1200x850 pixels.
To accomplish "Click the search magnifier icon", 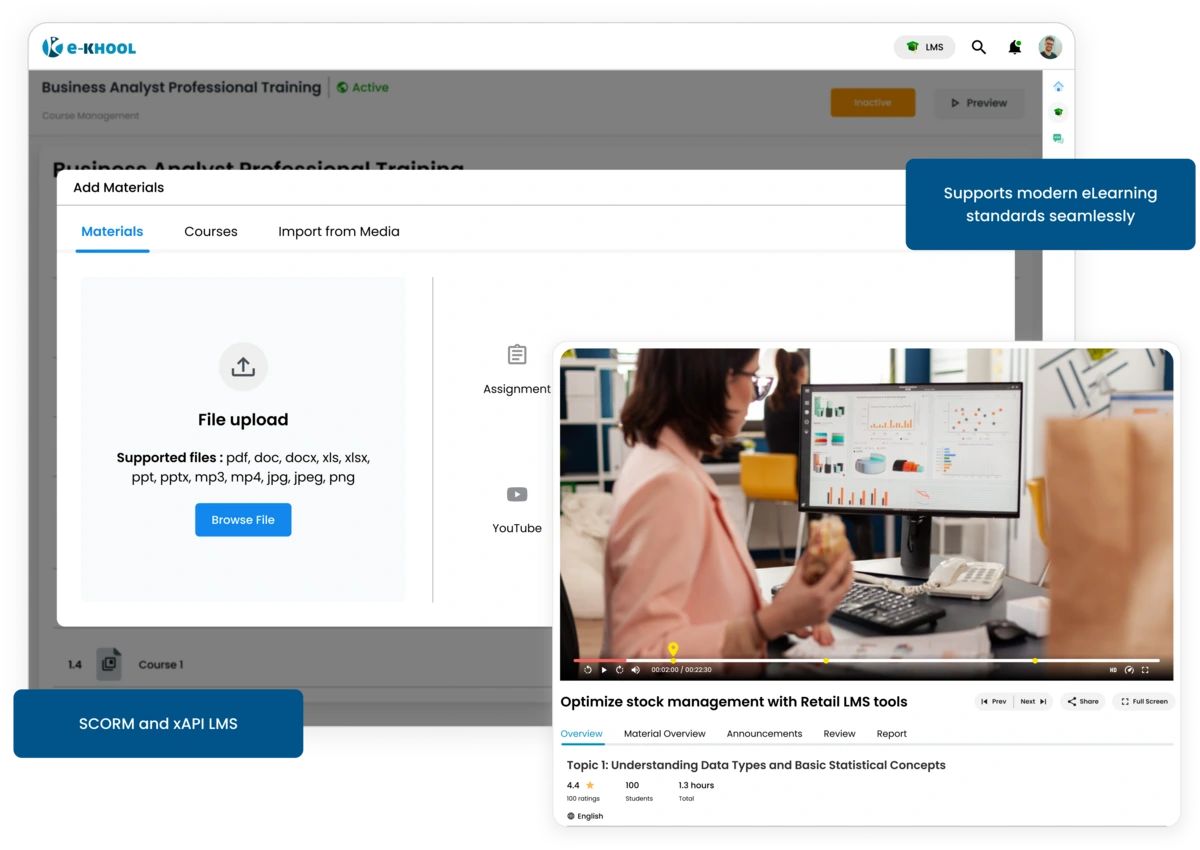I will (979, 47).
